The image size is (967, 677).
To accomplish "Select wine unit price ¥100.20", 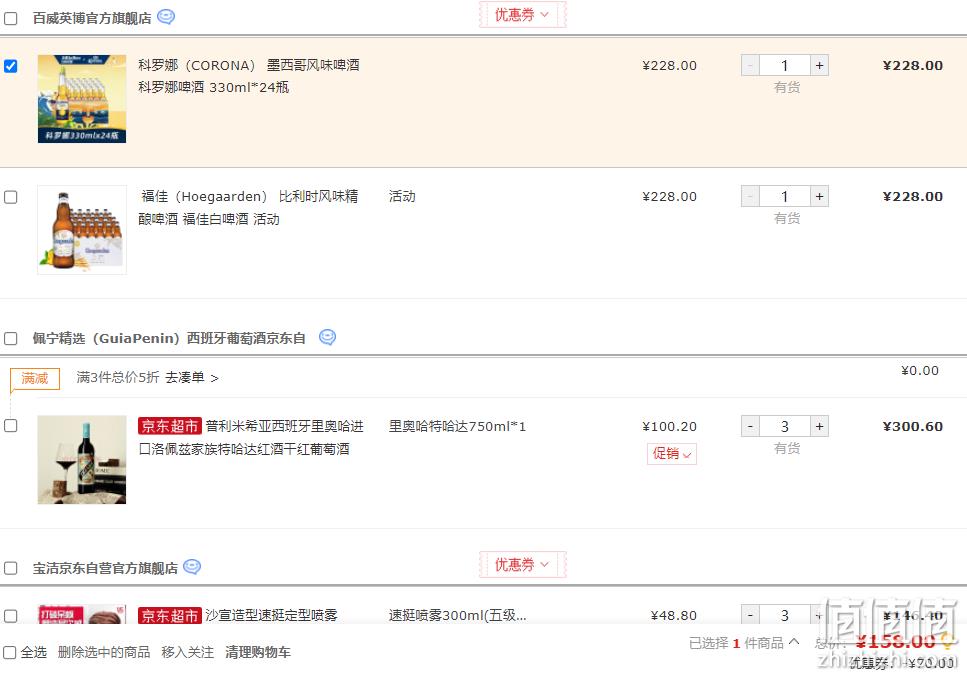I will coord(669,426).
